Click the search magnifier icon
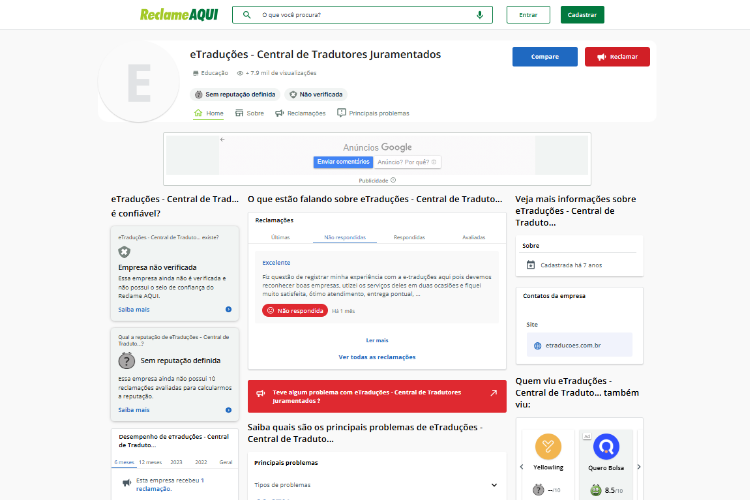The height and width of the screenshot is (500, 750). coord(246,15)
